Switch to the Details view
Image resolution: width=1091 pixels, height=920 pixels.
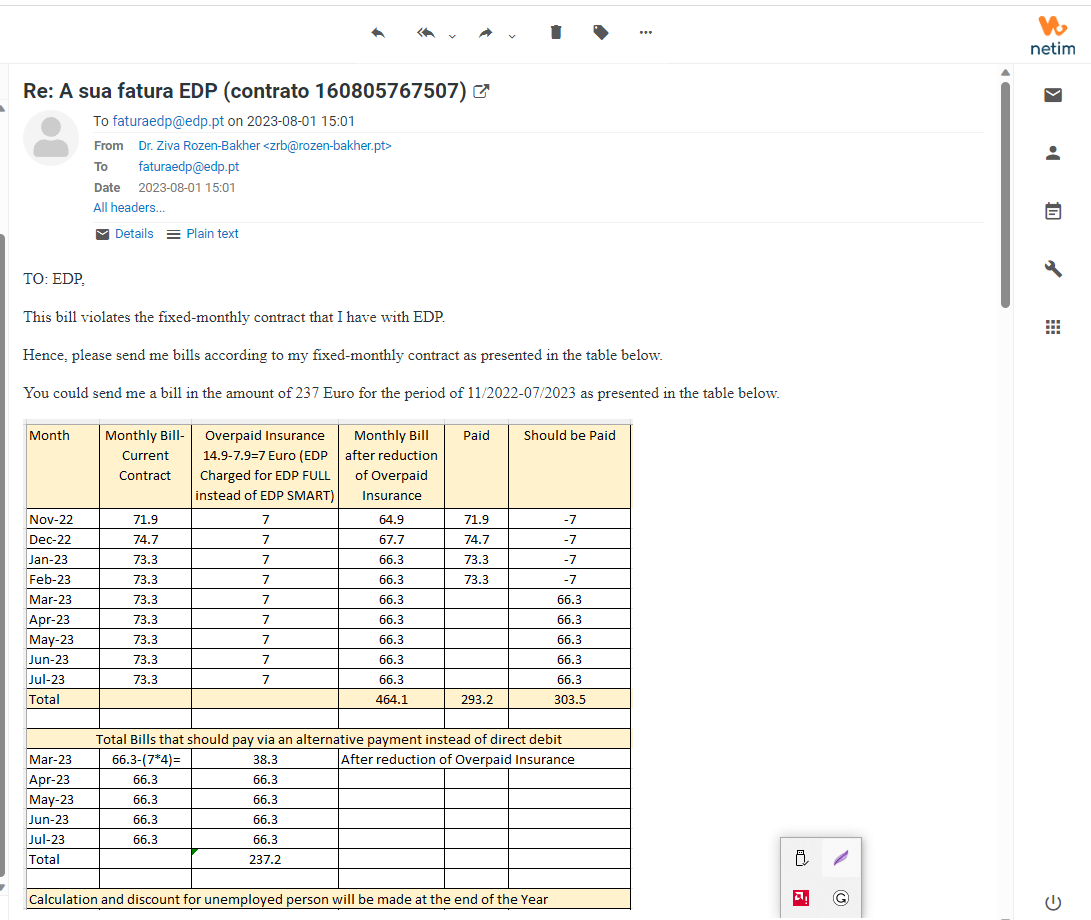click(x=124, y=234)
